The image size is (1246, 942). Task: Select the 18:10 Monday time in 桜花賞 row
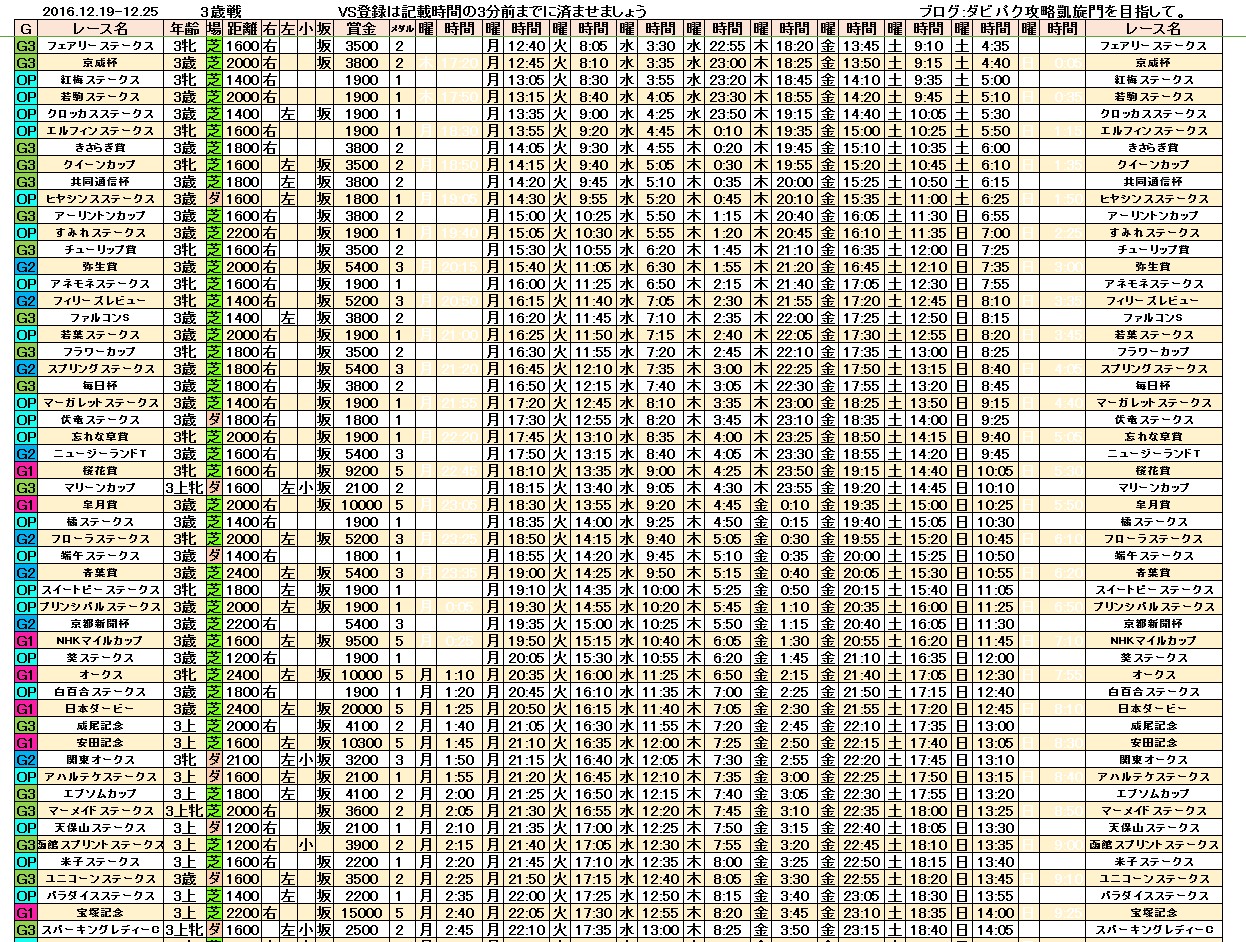tap(525, 471)
